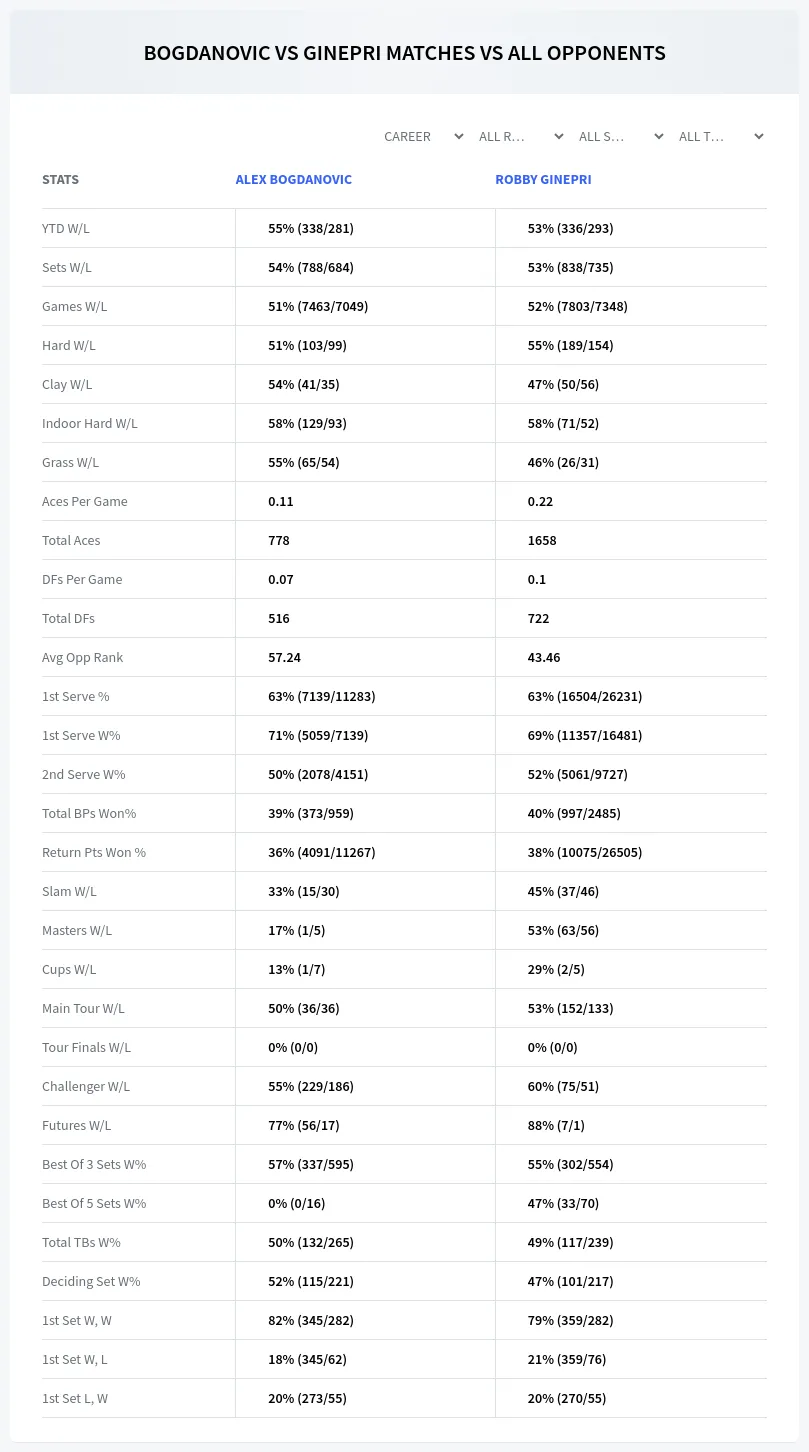
Task: Expand the ALL T... filter dropdown
Action: (x=720, y=136)
